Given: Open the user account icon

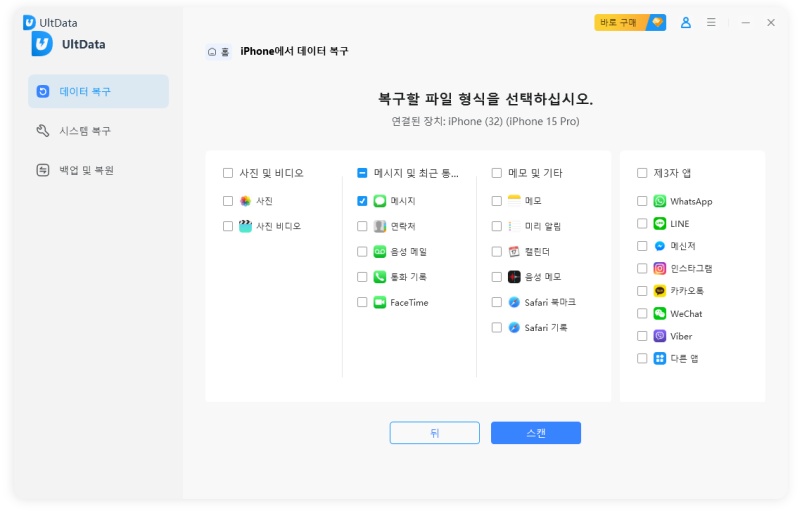Looking at the screenshot, I should (x=686, y=22).
